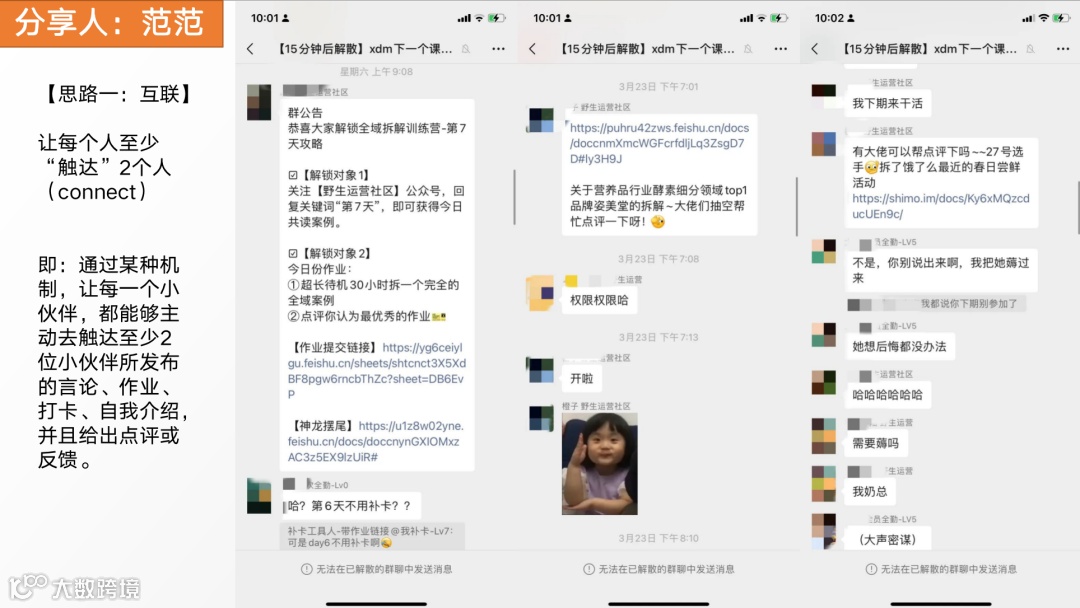Tap back arrow in middle chat screen
This screenshot has width=1080, height=608.
(x=532, y=49)
